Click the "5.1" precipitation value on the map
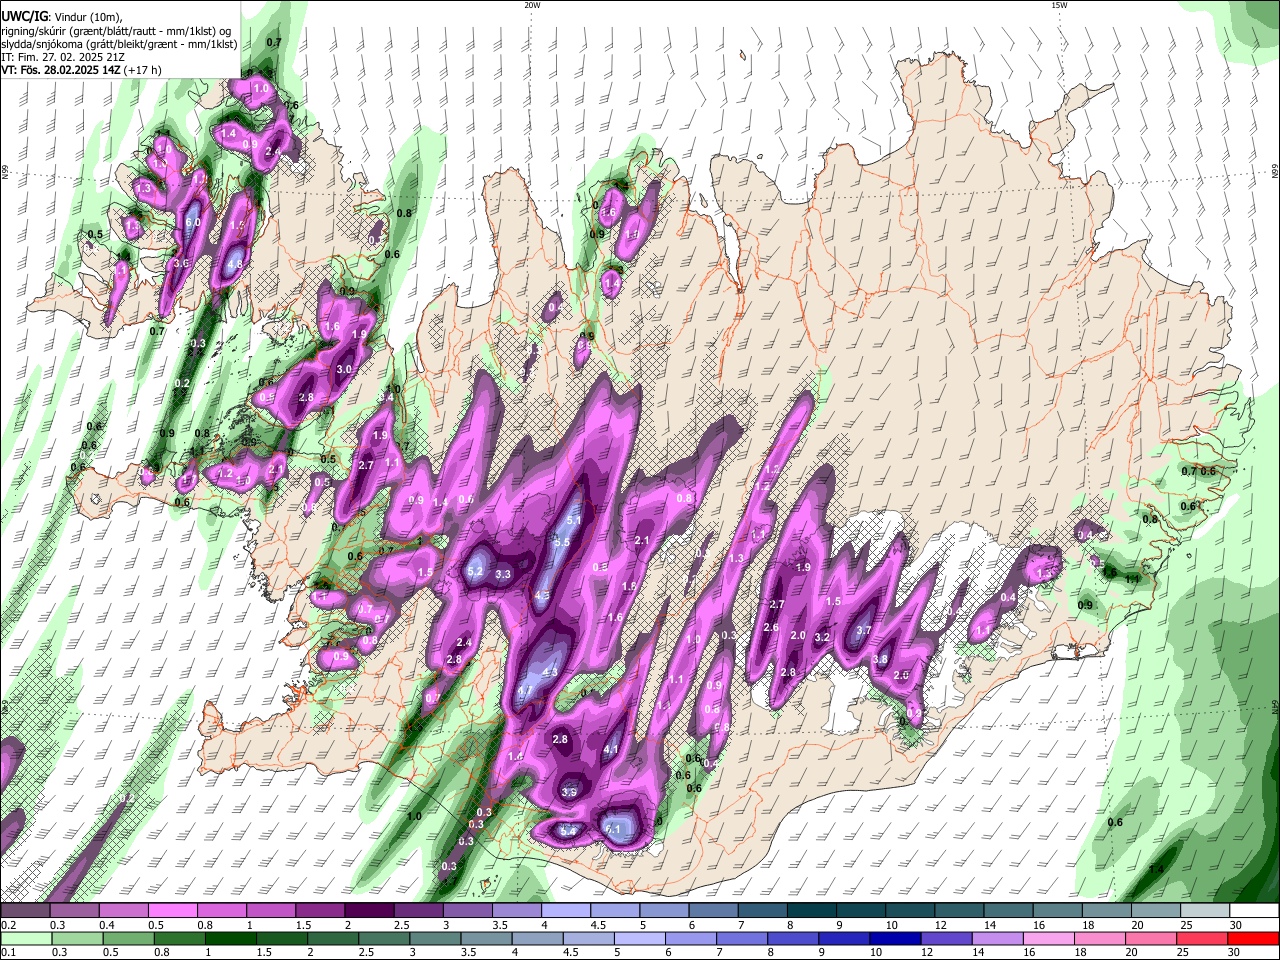1280x960 pixels. point(574,521)
